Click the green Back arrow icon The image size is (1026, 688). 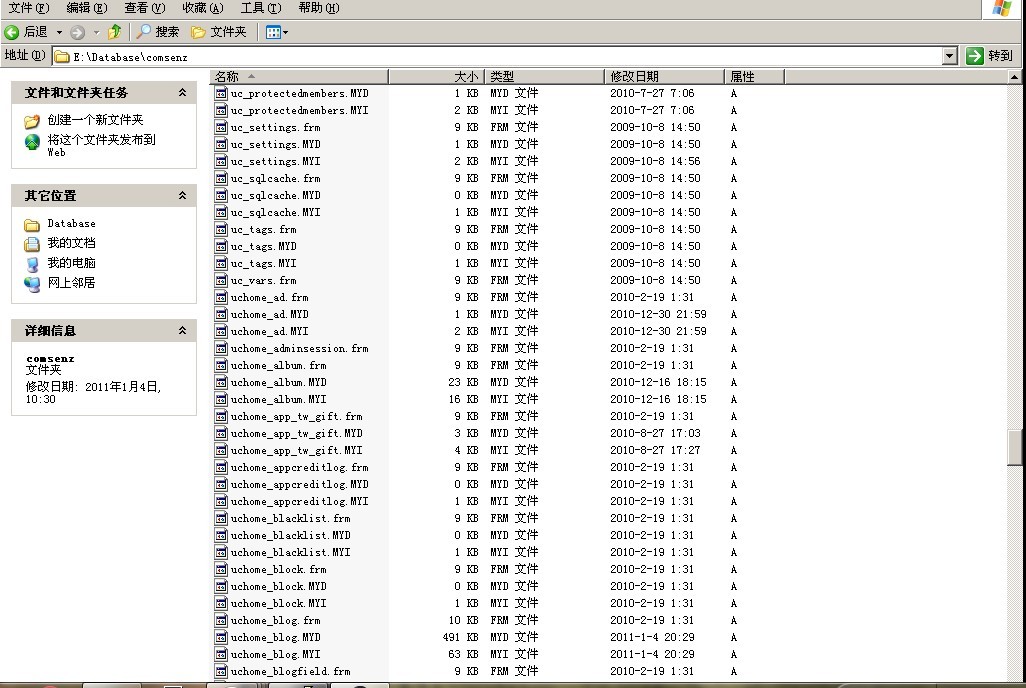click(11, 31)
